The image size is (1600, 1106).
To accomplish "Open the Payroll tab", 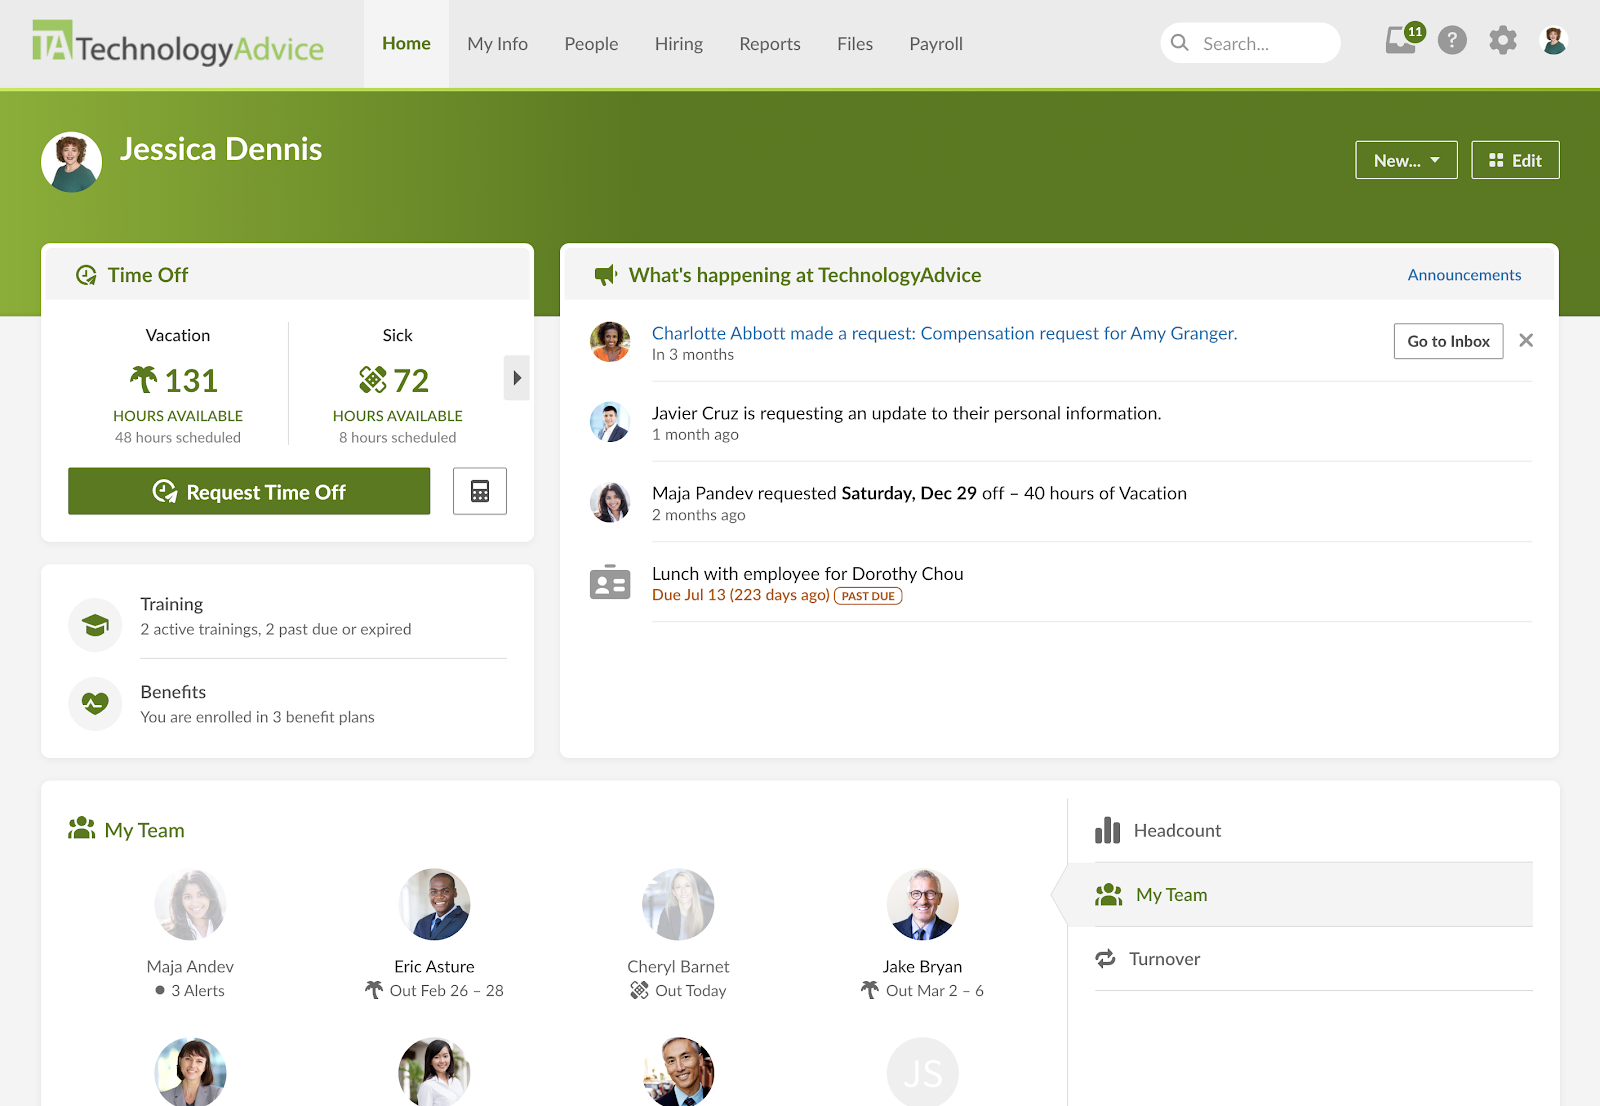I will pos(936,44).
